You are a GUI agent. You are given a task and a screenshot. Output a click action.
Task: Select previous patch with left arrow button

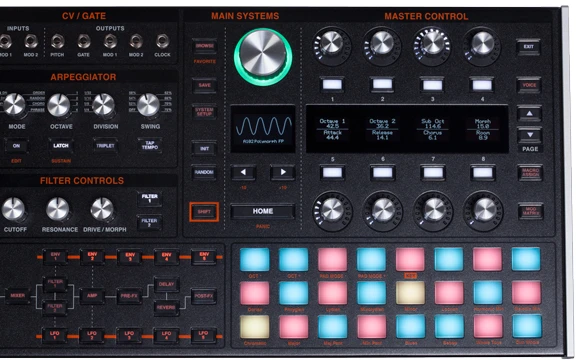243,172
